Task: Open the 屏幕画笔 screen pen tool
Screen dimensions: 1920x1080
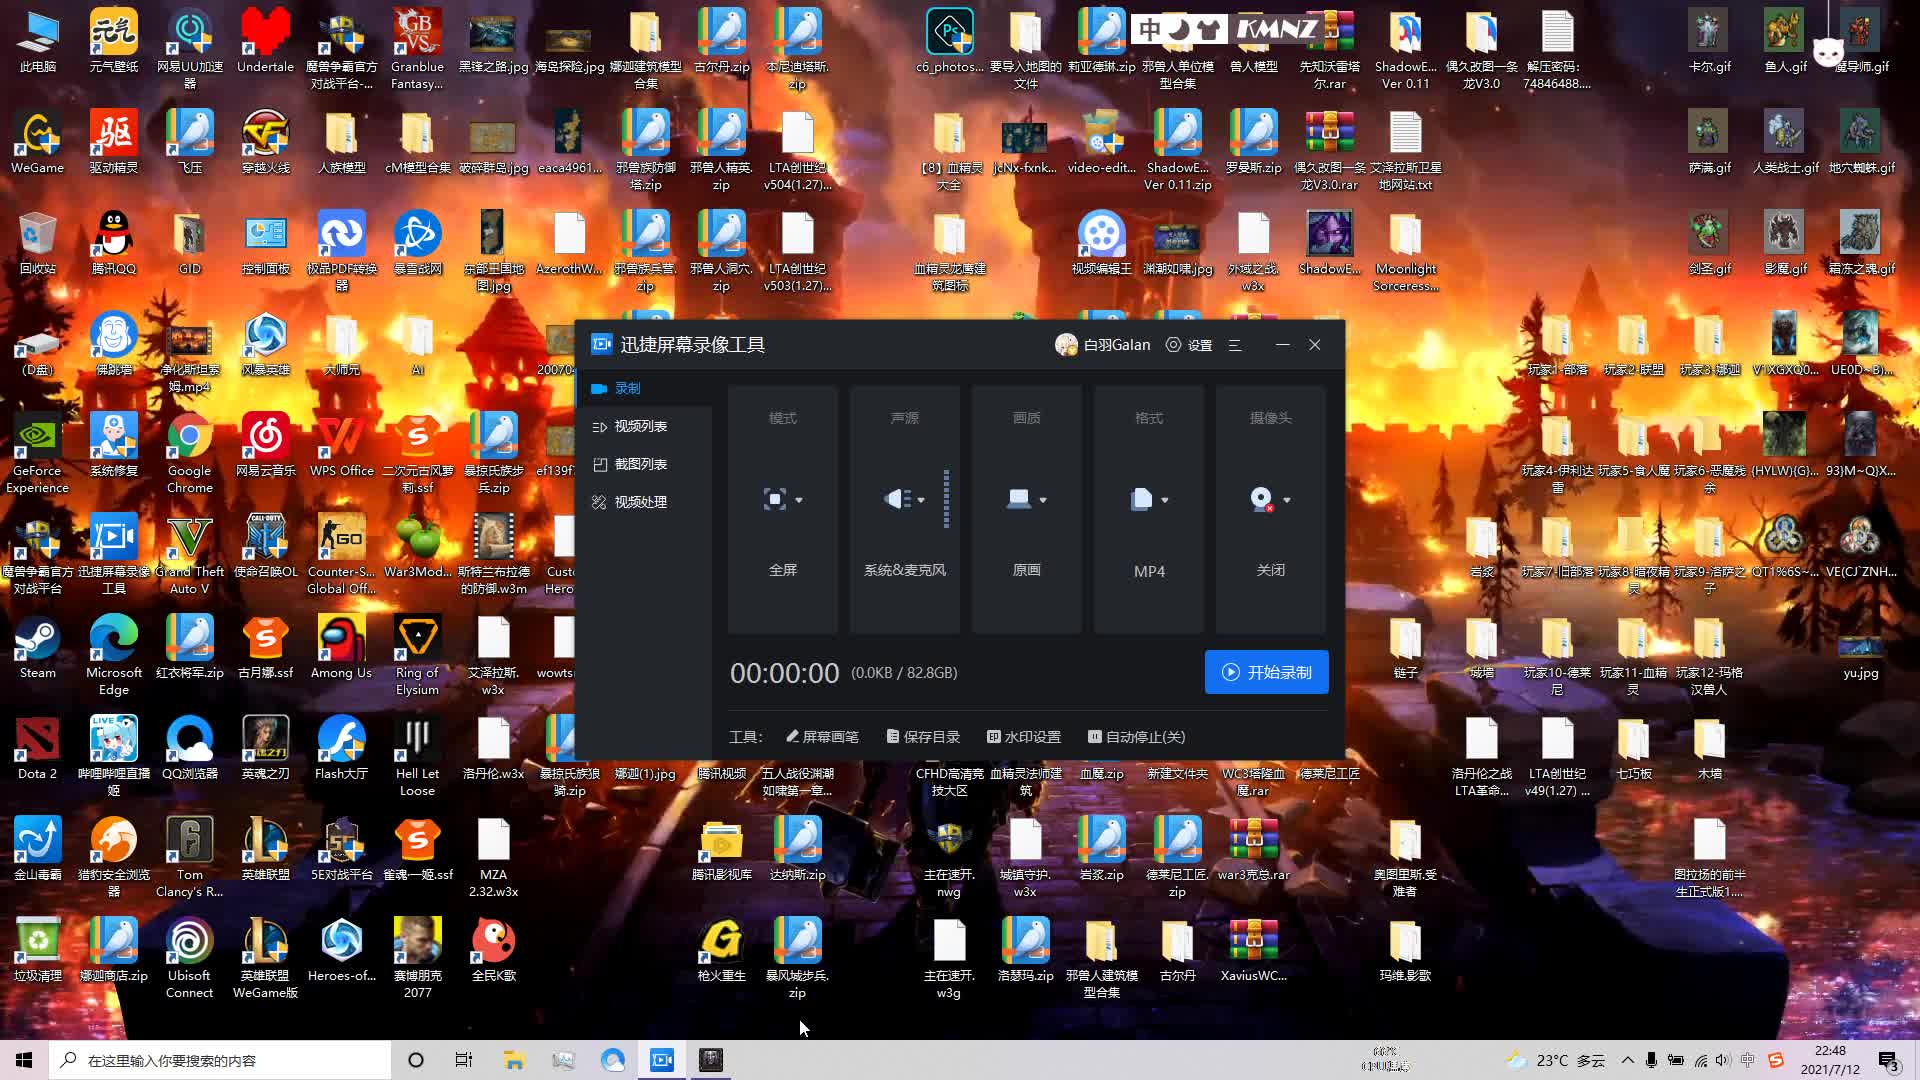Action: 822,737
